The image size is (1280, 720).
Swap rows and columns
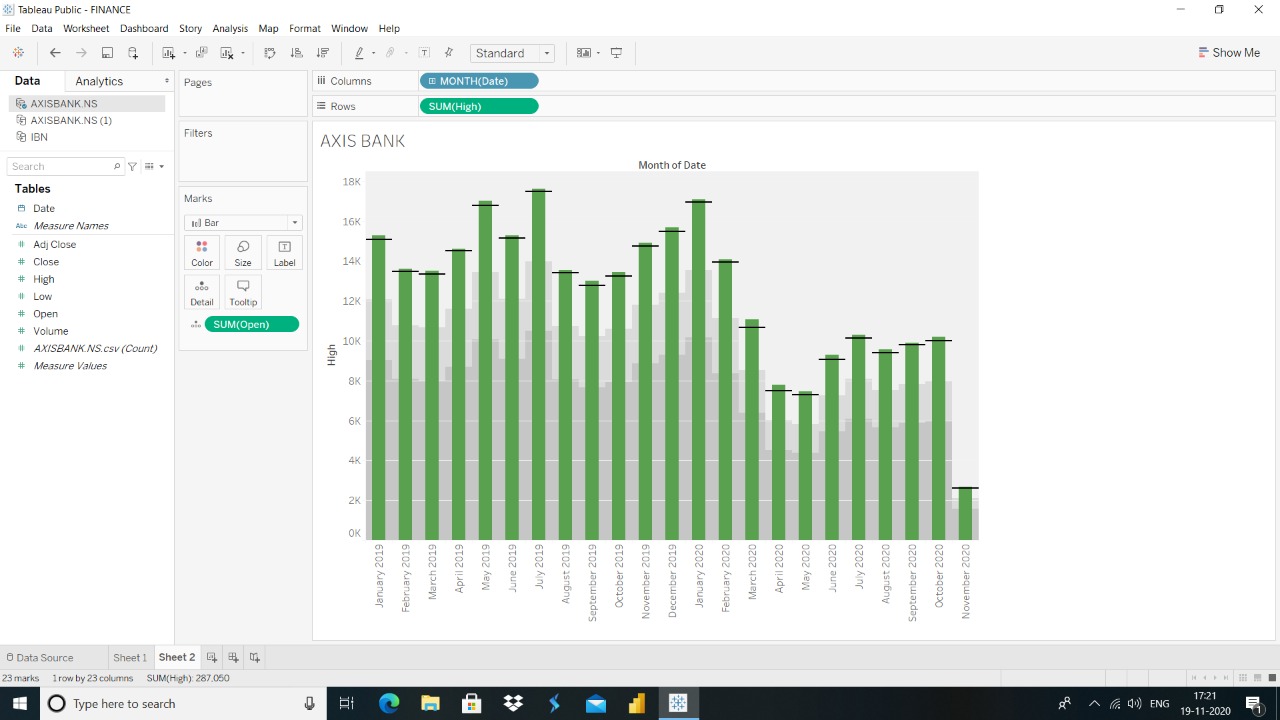coord(270,53)
